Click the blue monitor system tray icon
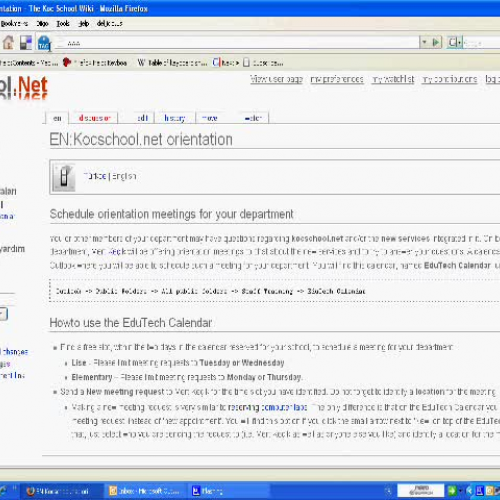The height and width of the screenshot is (500, 500). (x=479, y=491)
